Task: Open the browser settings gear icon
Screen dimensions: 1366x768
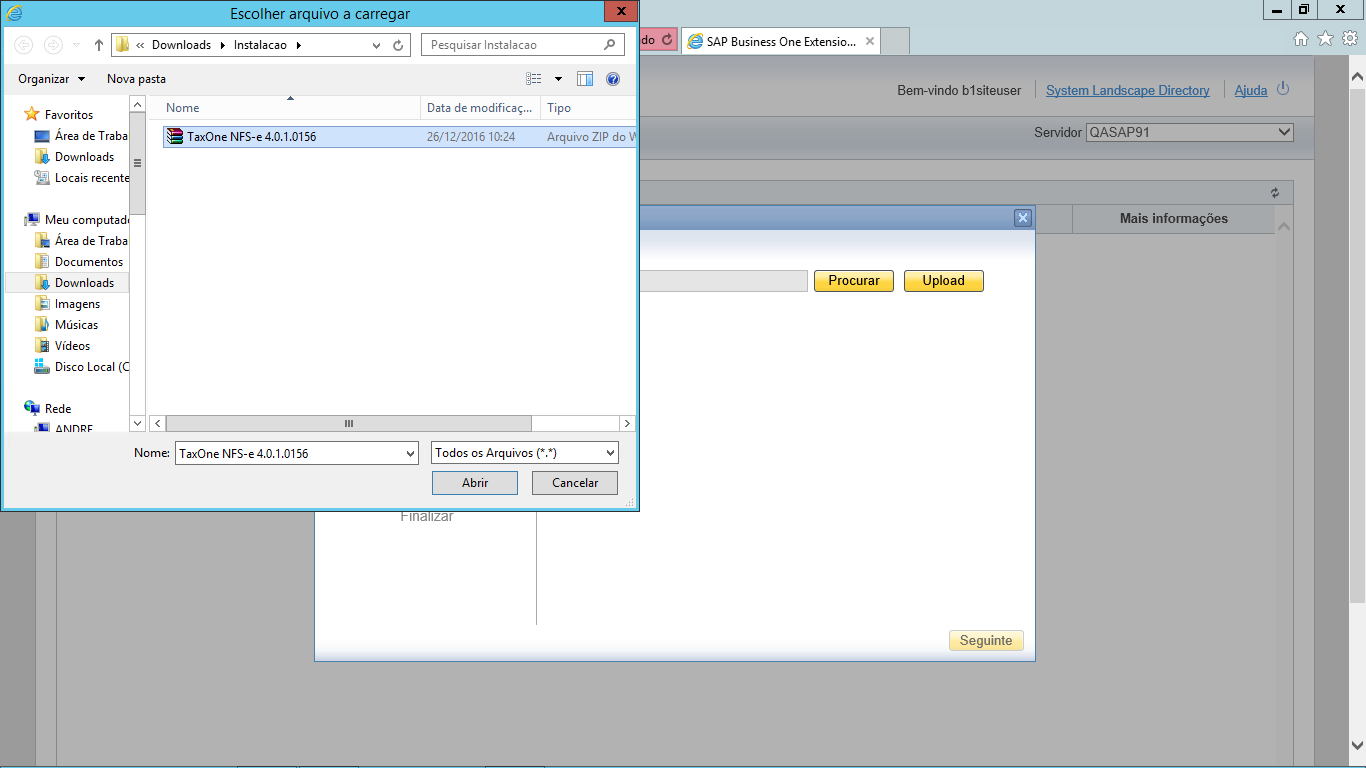Action: (1349, 39)
